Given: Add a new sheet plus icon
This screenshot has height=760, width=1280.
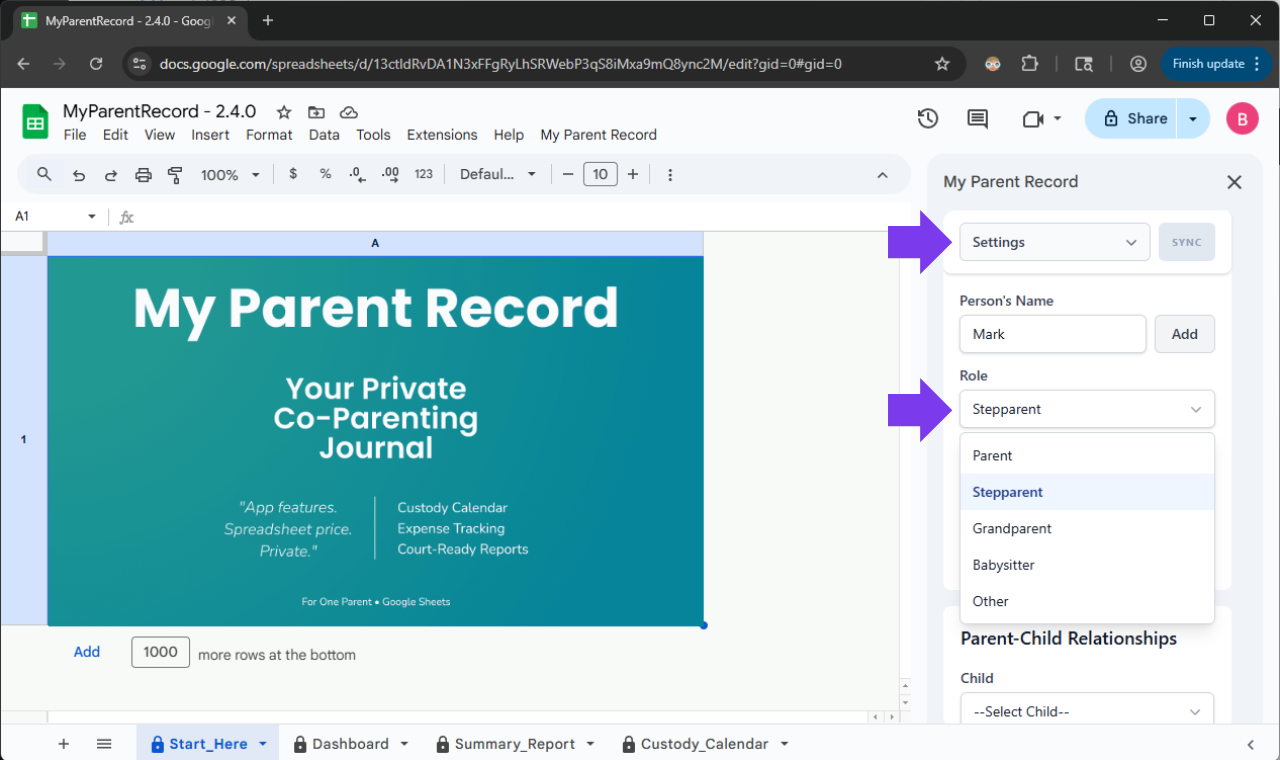Looking at the screenshot, I should [x=64, y=744].
